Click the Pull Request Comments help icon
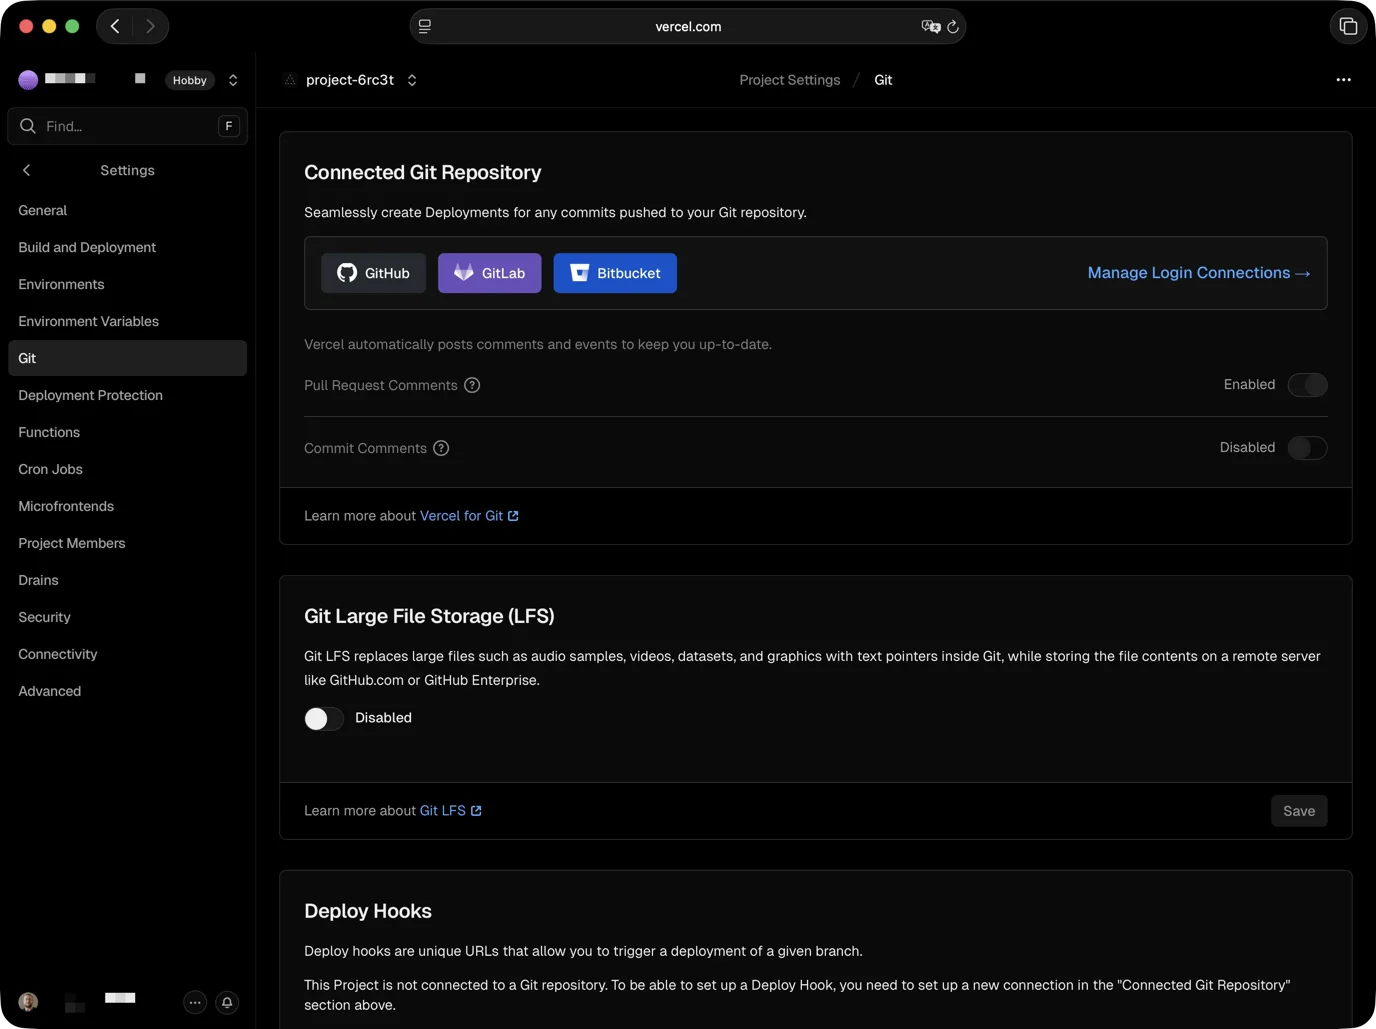The height and width of the screenshot is (1029, 1376). pyautogui.click(x=472, y=385)
